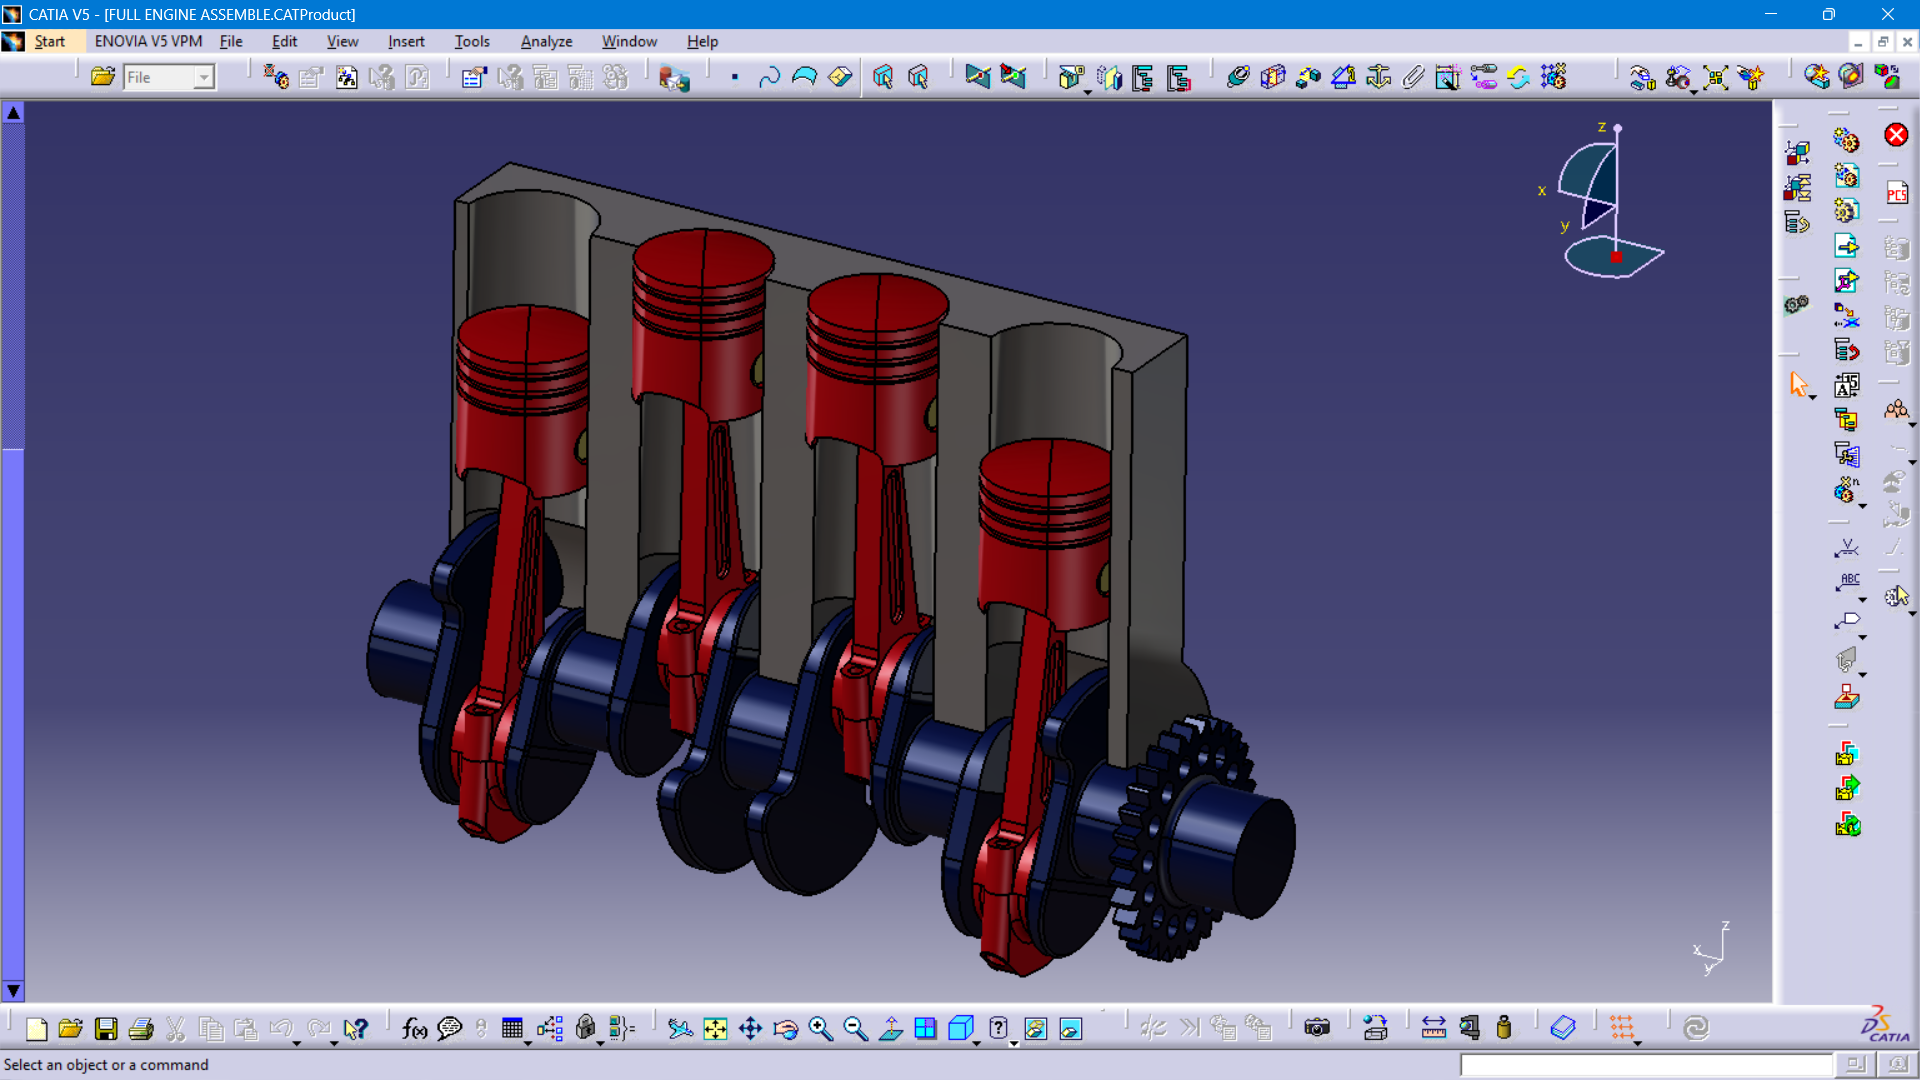
Task: Toggle the Fly Mode airplane icon
Action: click(680, 1028)
